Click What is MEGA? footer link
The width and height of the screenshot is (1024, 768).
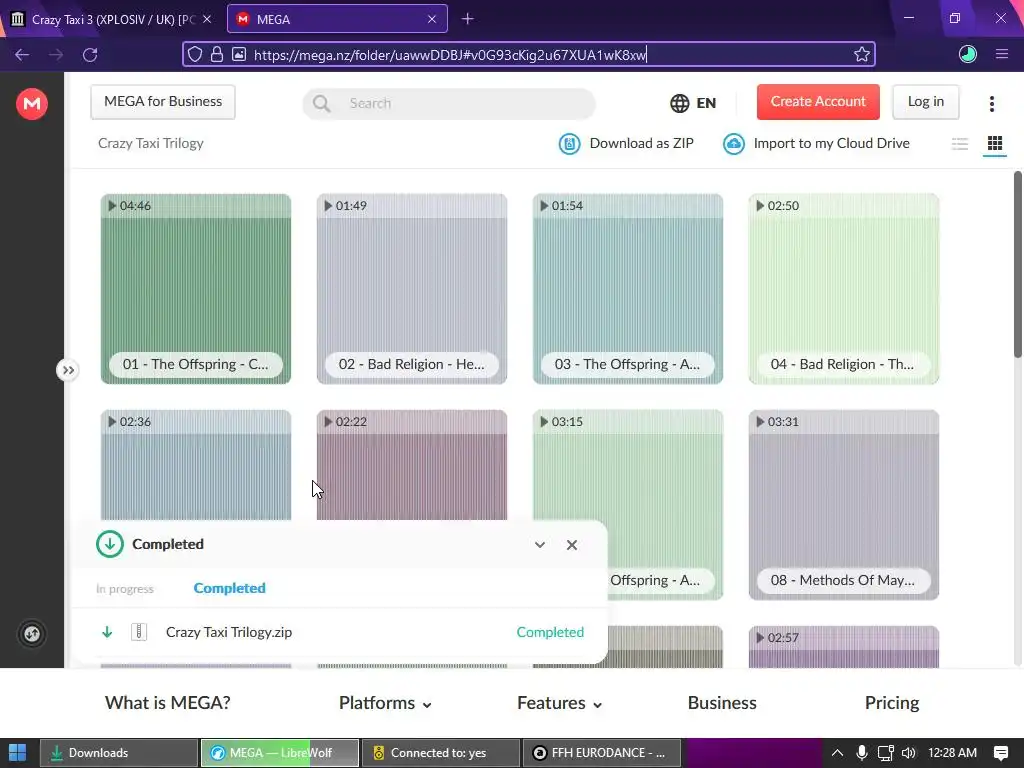(168, 703)
